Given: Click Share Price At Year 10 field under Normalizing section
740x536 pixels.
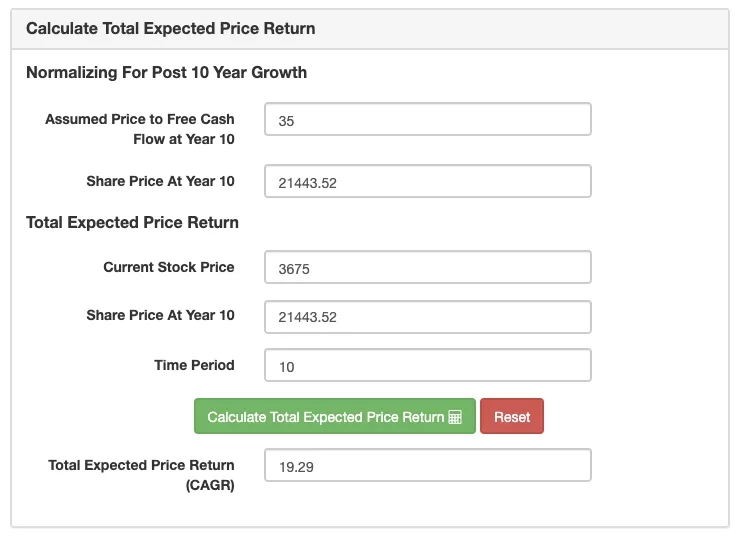Looking at the screenshot, I should point(428,182).
